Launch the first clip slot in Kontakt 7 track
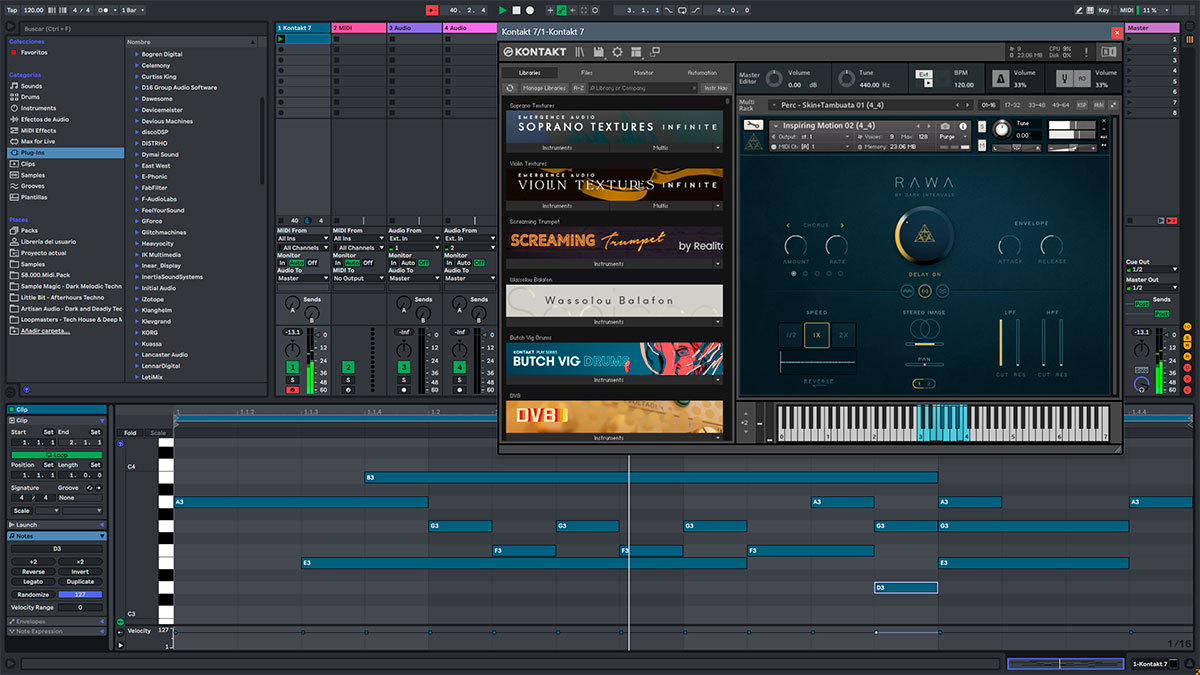This screenshot has height=675, width=1200. tap(281, 39)
